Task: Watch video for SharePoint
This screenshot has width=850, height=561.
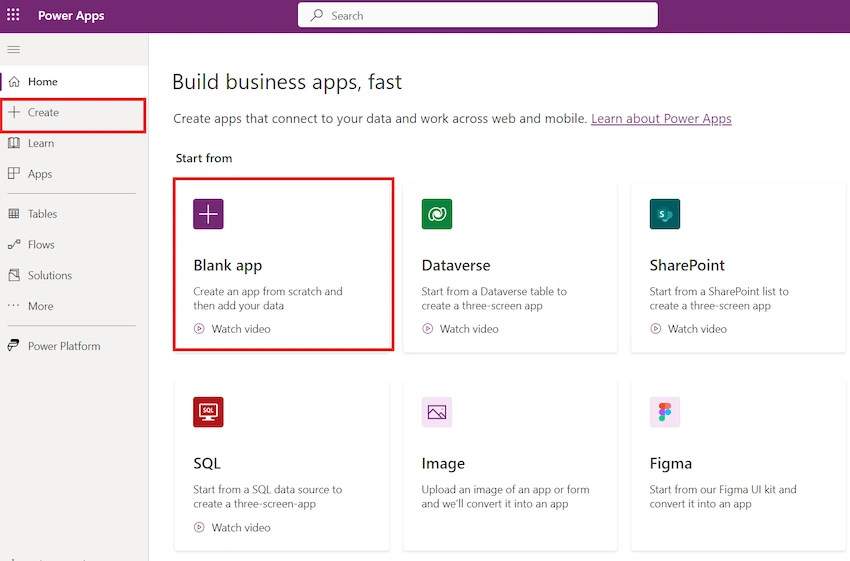Action: (697, 328)
